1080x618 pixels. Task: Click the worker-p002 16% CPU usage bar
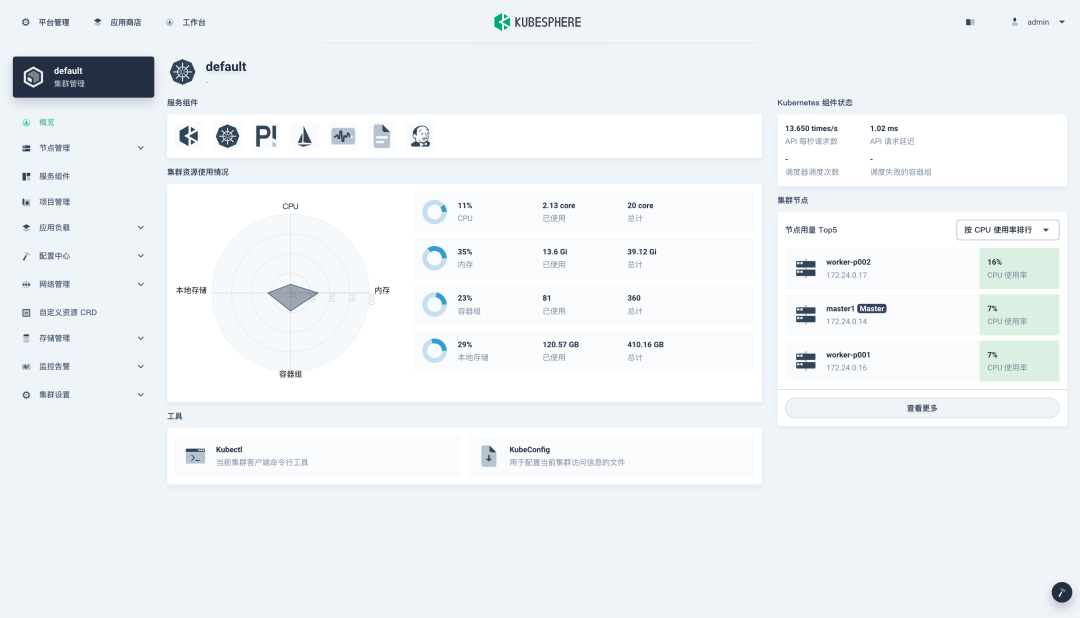[1019, 268]
